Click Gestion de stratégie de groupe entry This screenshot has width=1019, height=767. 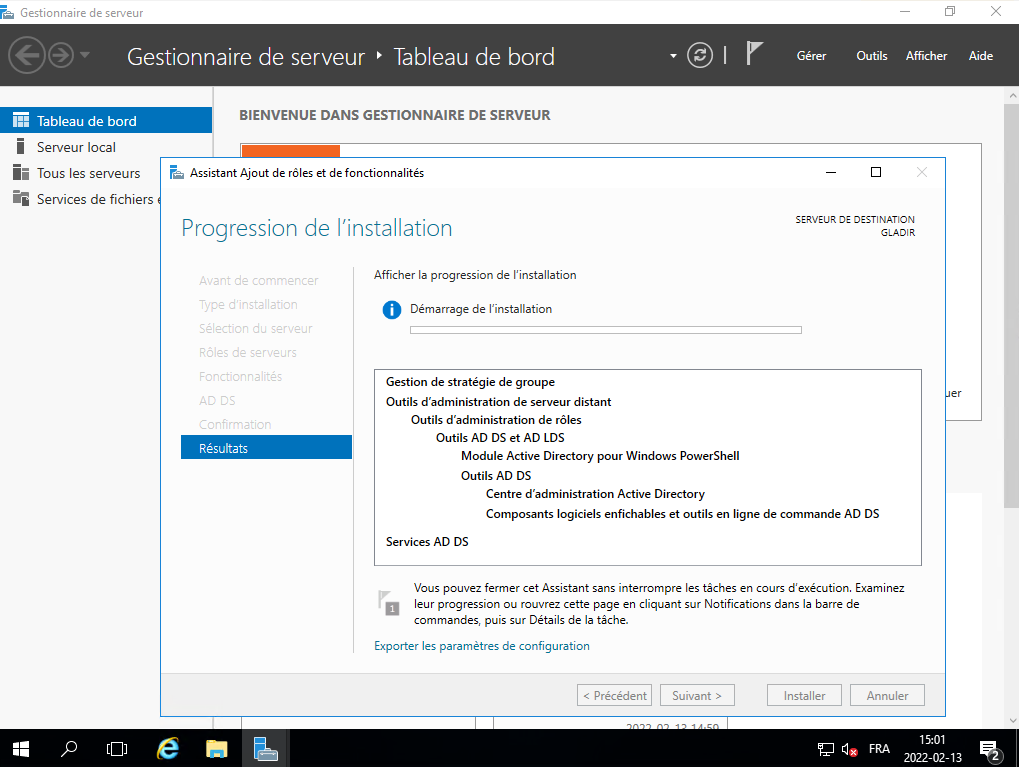click(x=470, y=382)
